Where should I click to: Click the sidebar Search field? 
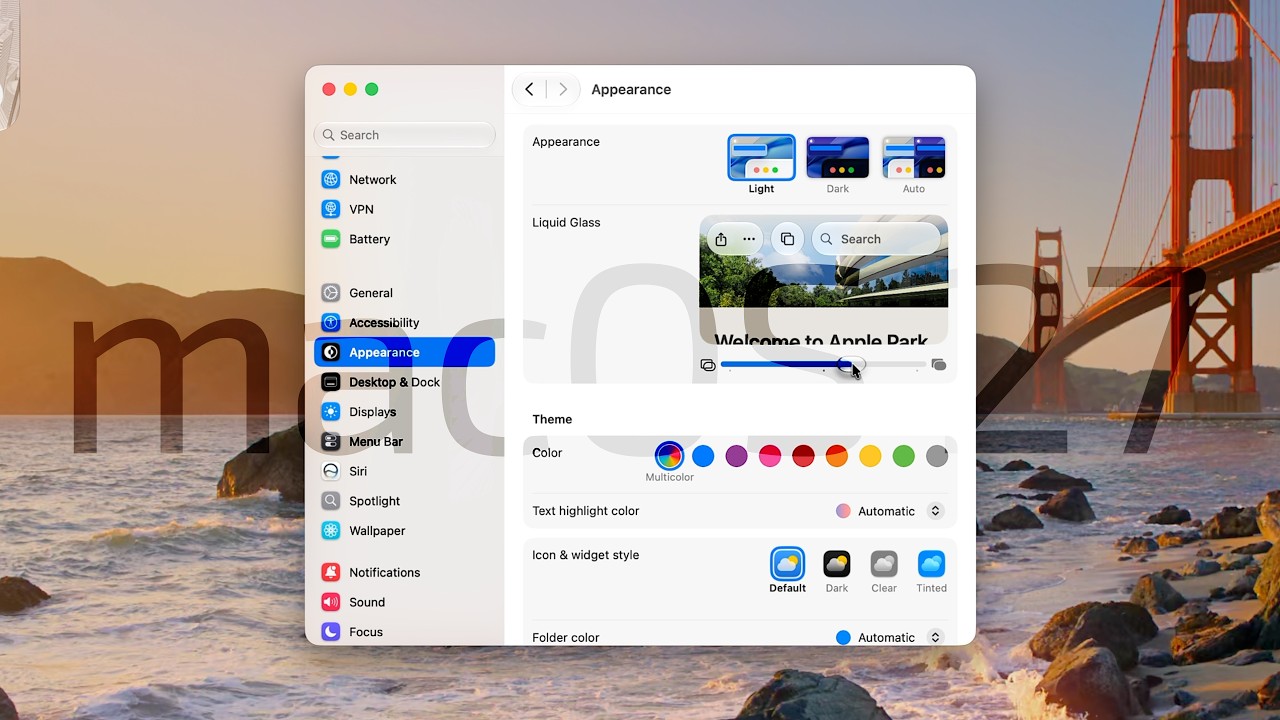pos(404,135)
